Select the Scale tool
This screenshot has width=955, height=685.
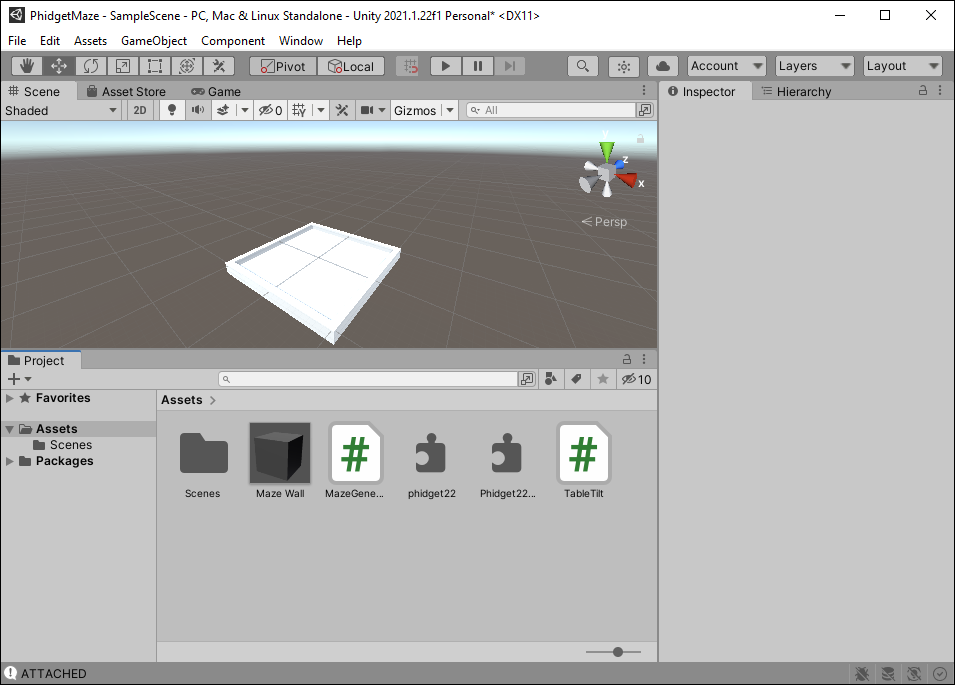click(122, 66)
